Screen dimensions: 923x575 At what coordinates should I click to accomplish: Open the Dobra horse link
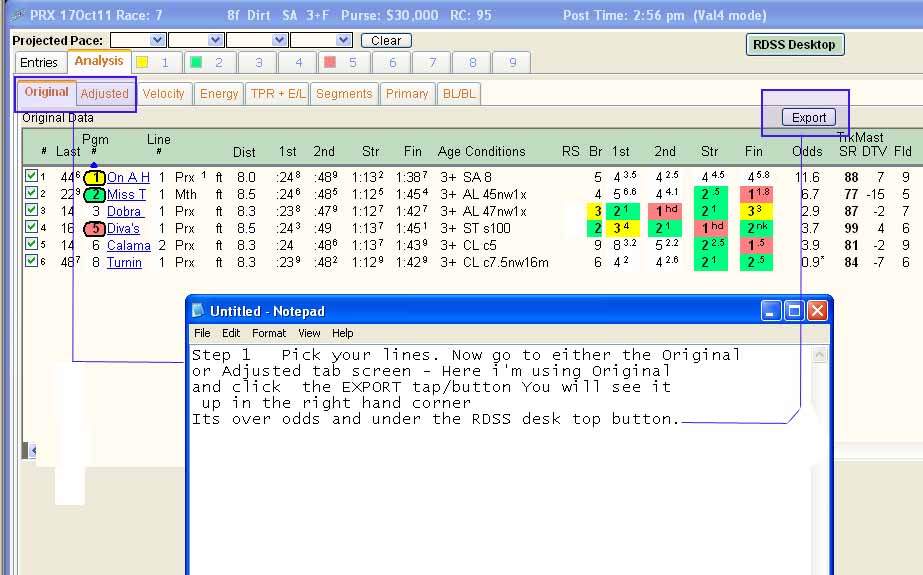tap(124, 211)
